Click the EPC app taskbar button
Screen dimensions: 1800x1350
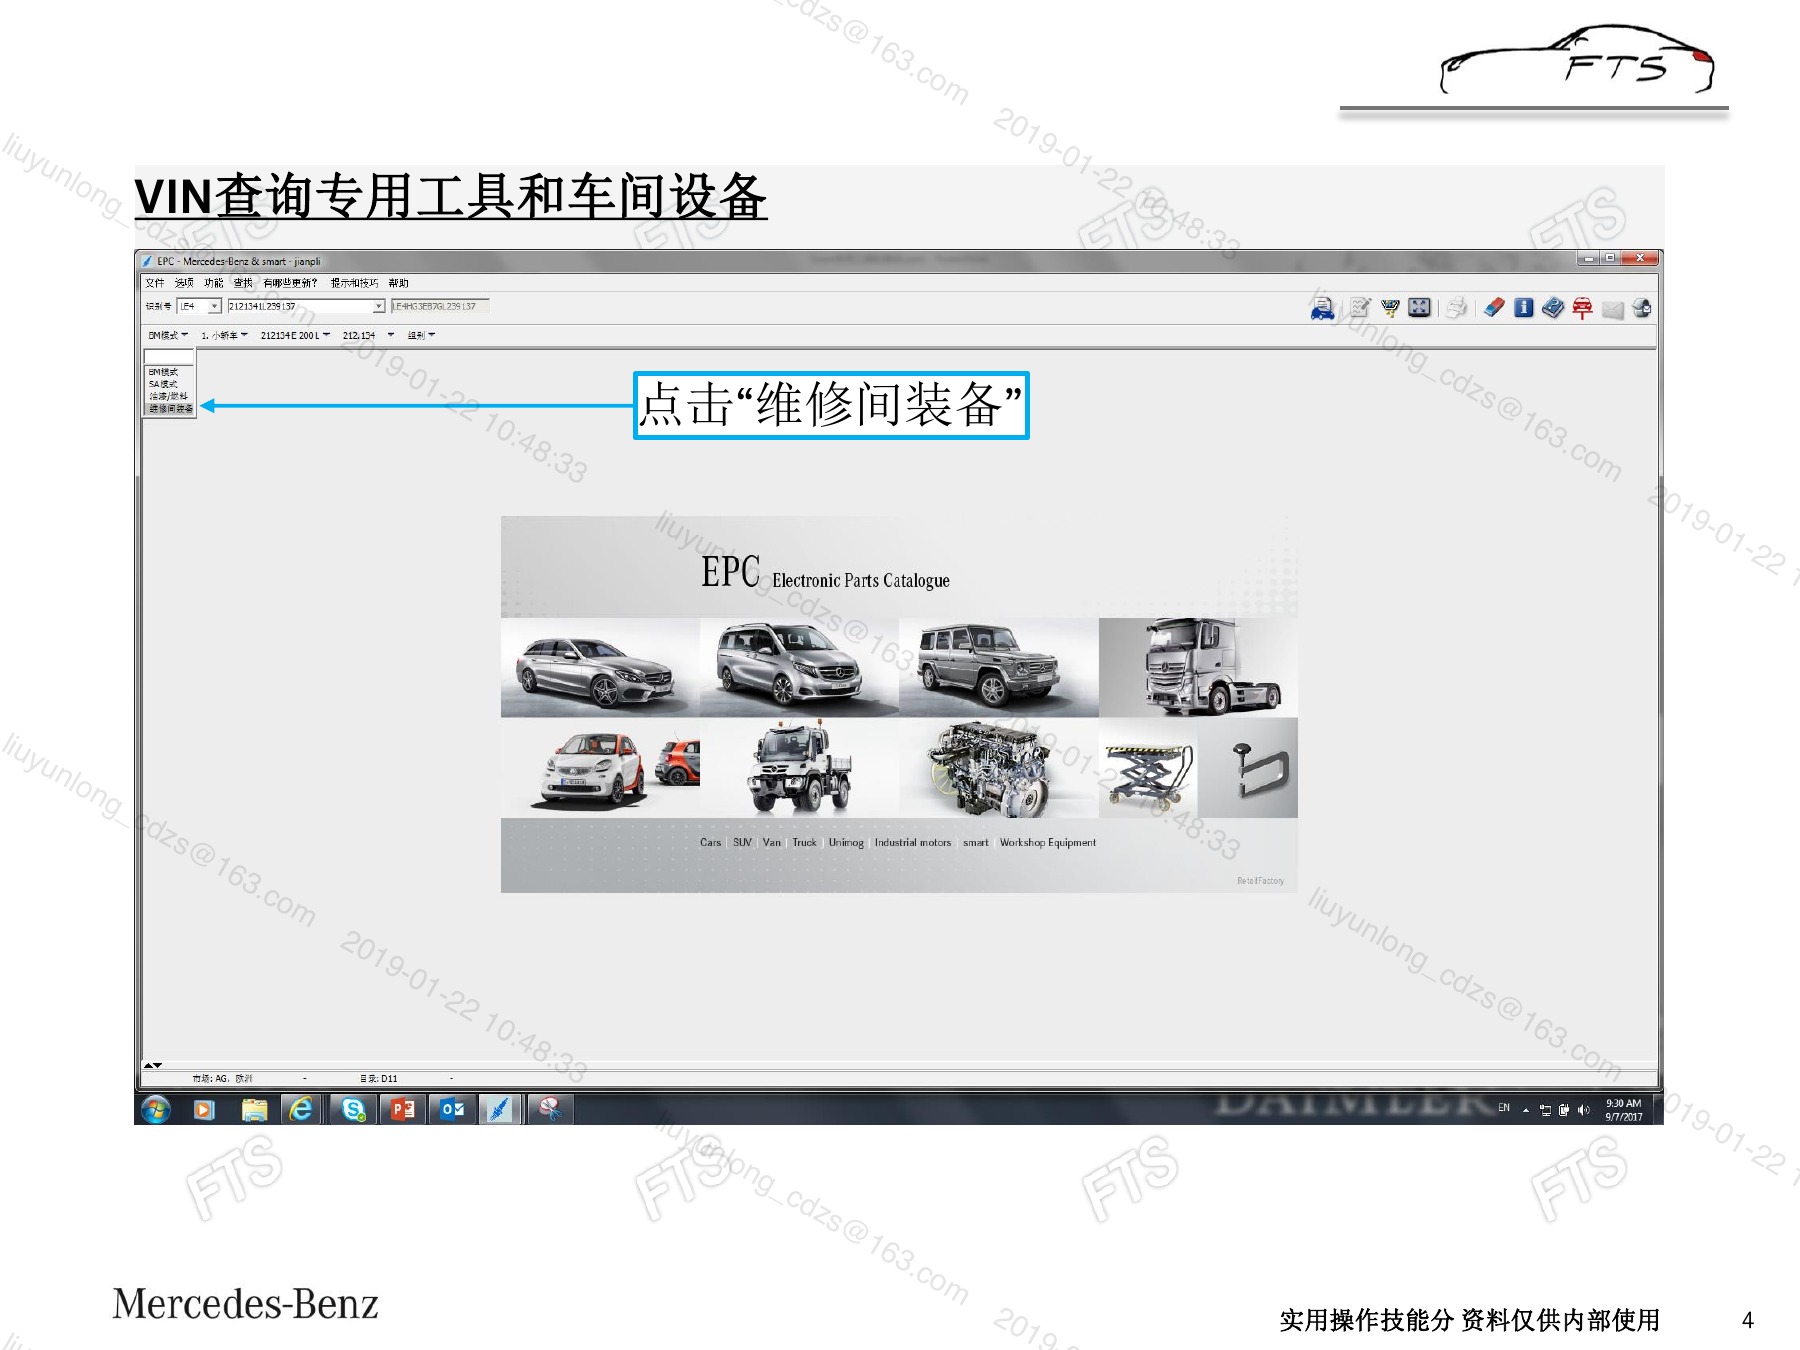tap(499, 1109)
